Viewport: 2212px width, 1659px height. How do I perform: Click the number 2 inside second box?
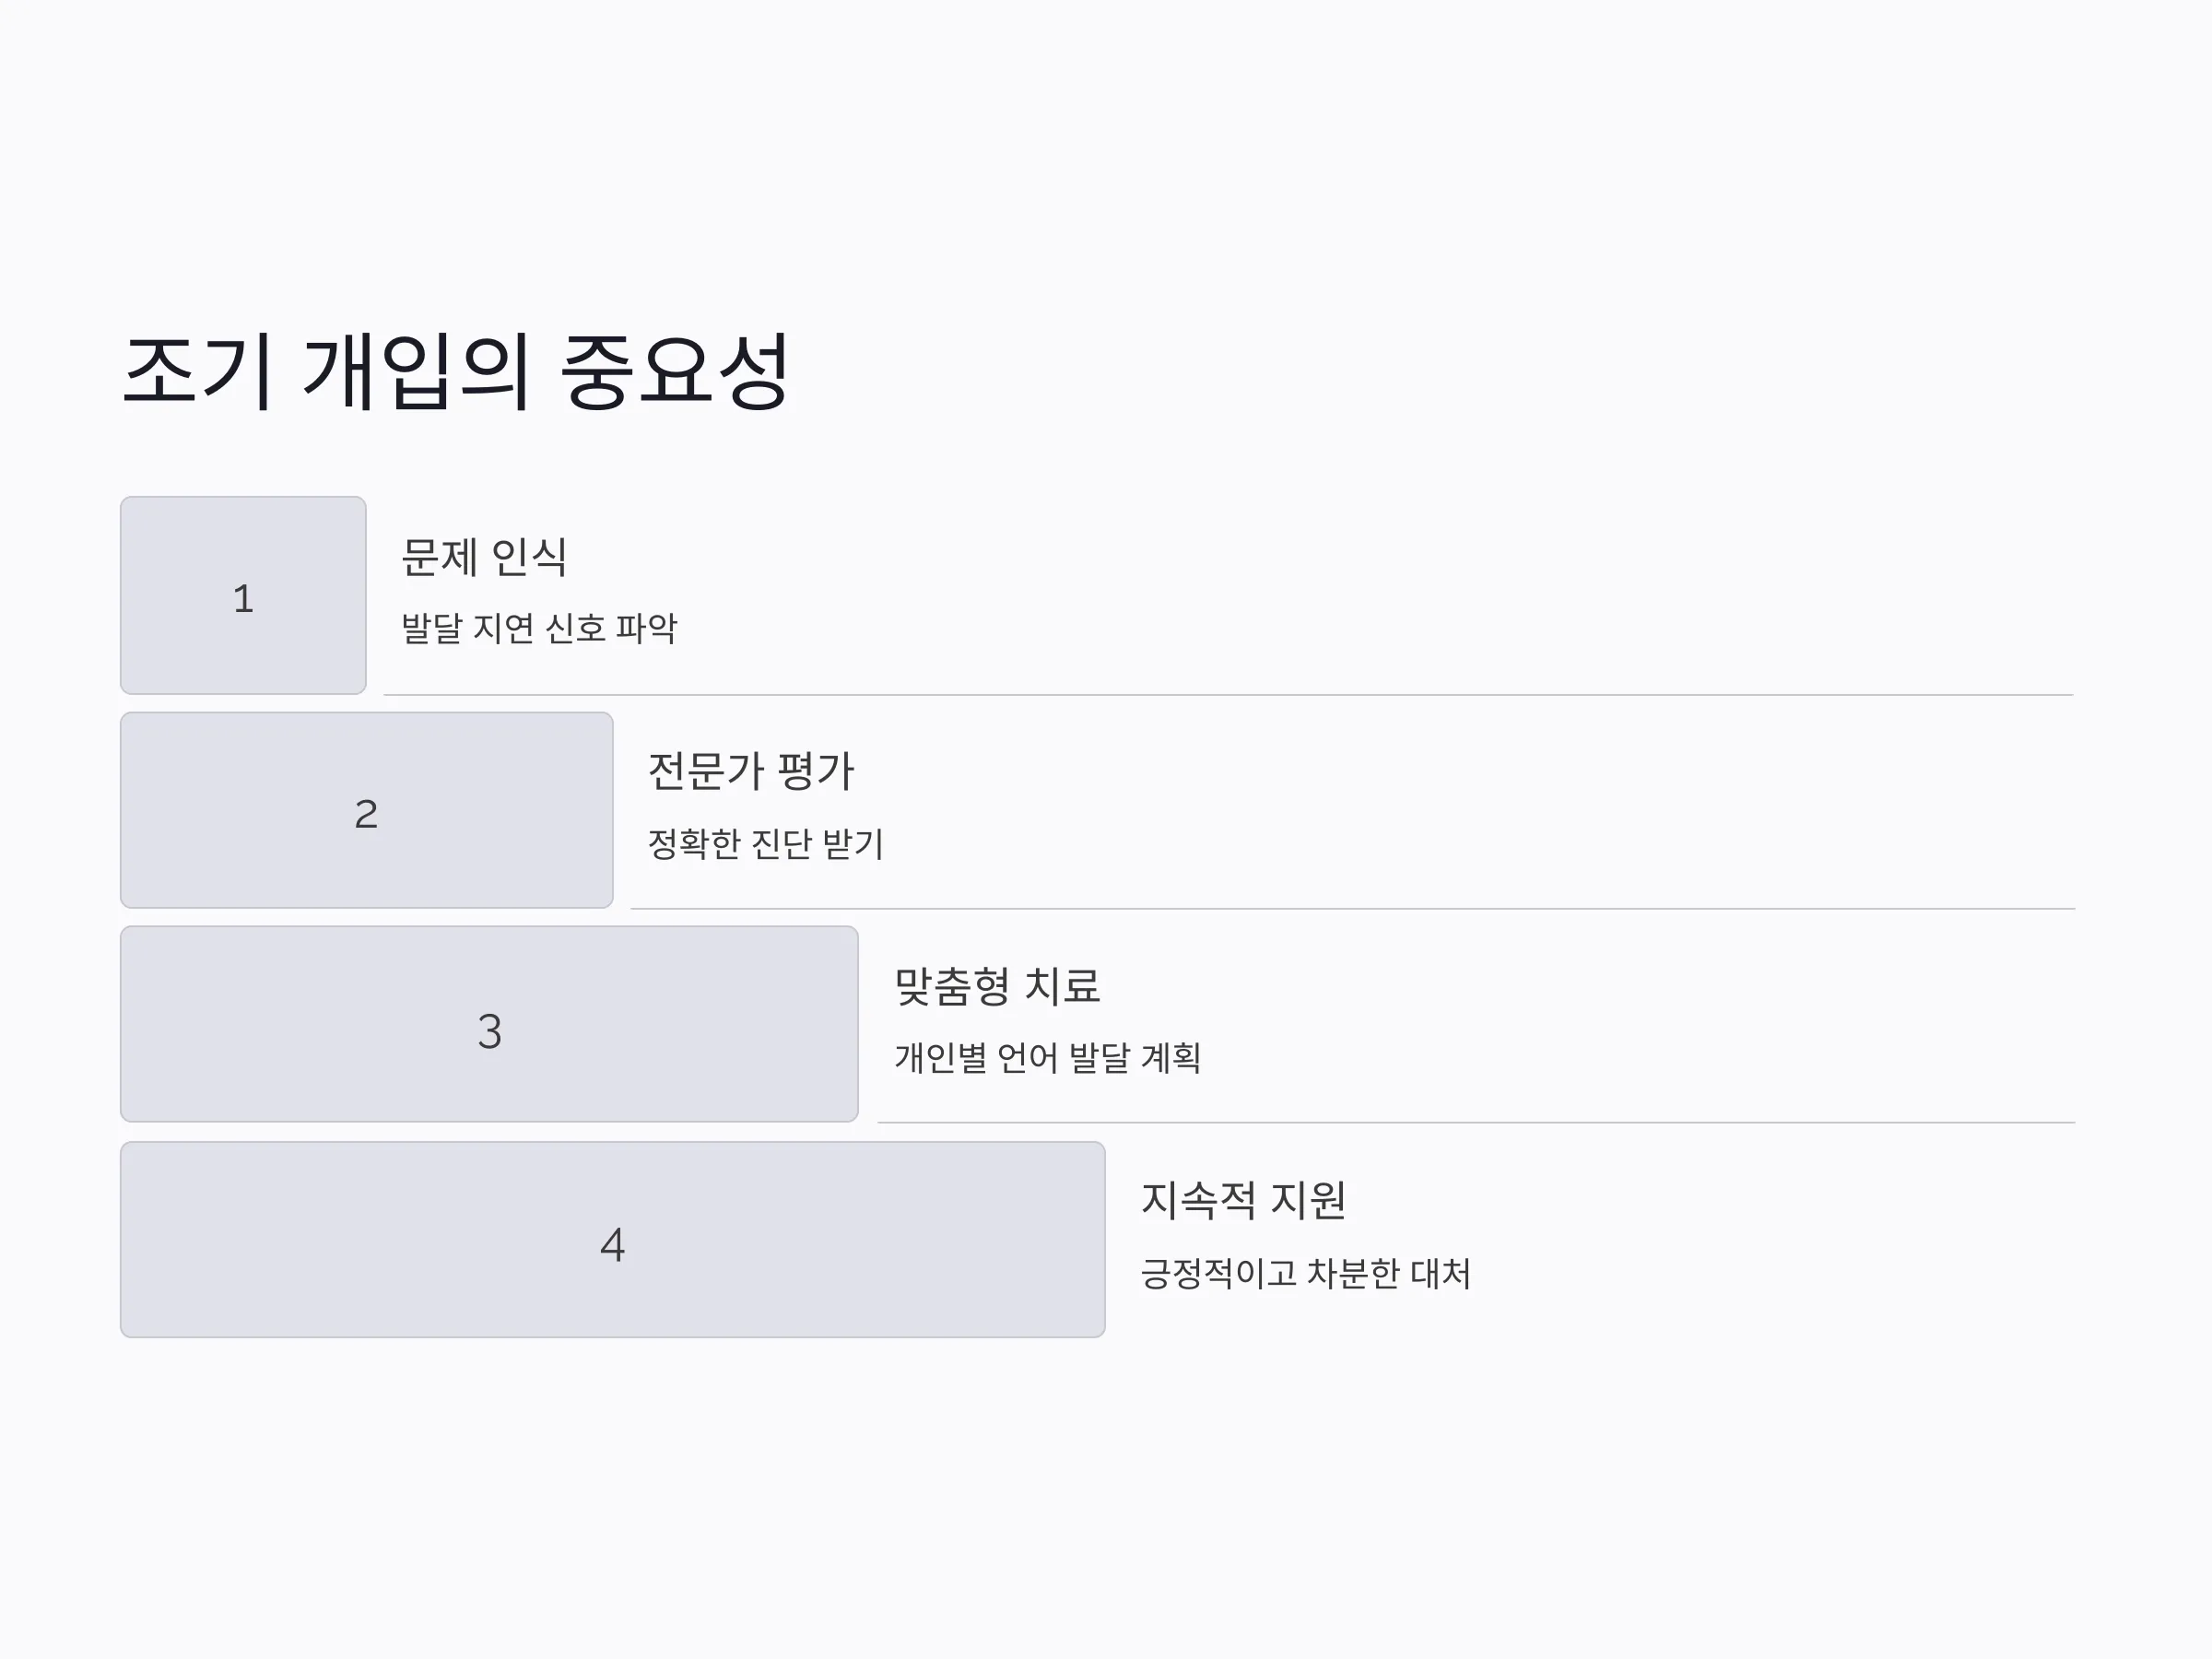coord(366,814)
